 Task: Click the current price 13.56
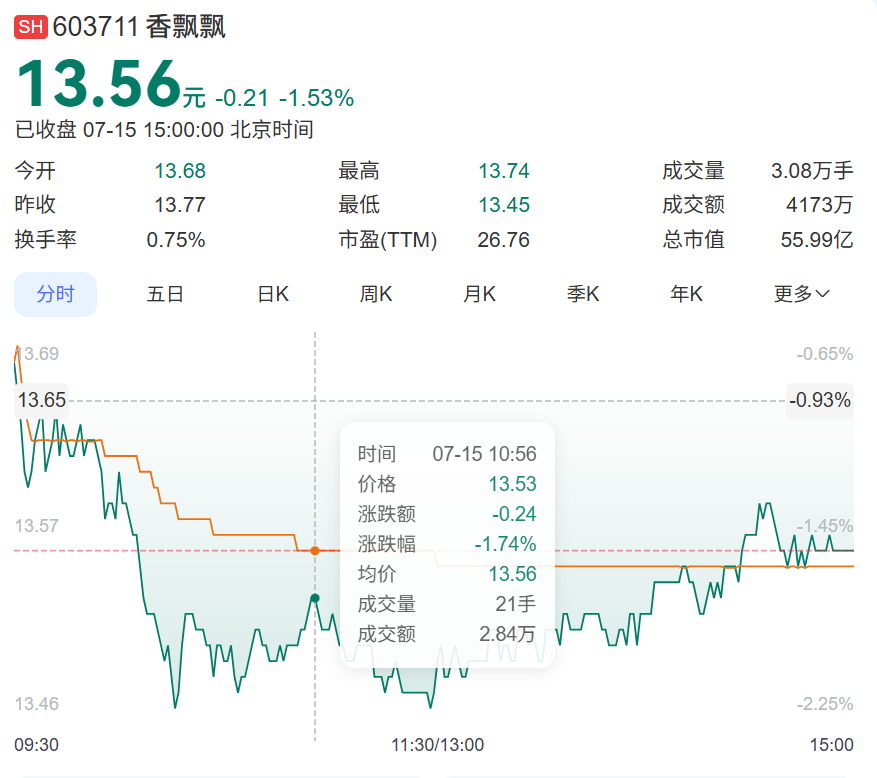click(99, 83)
